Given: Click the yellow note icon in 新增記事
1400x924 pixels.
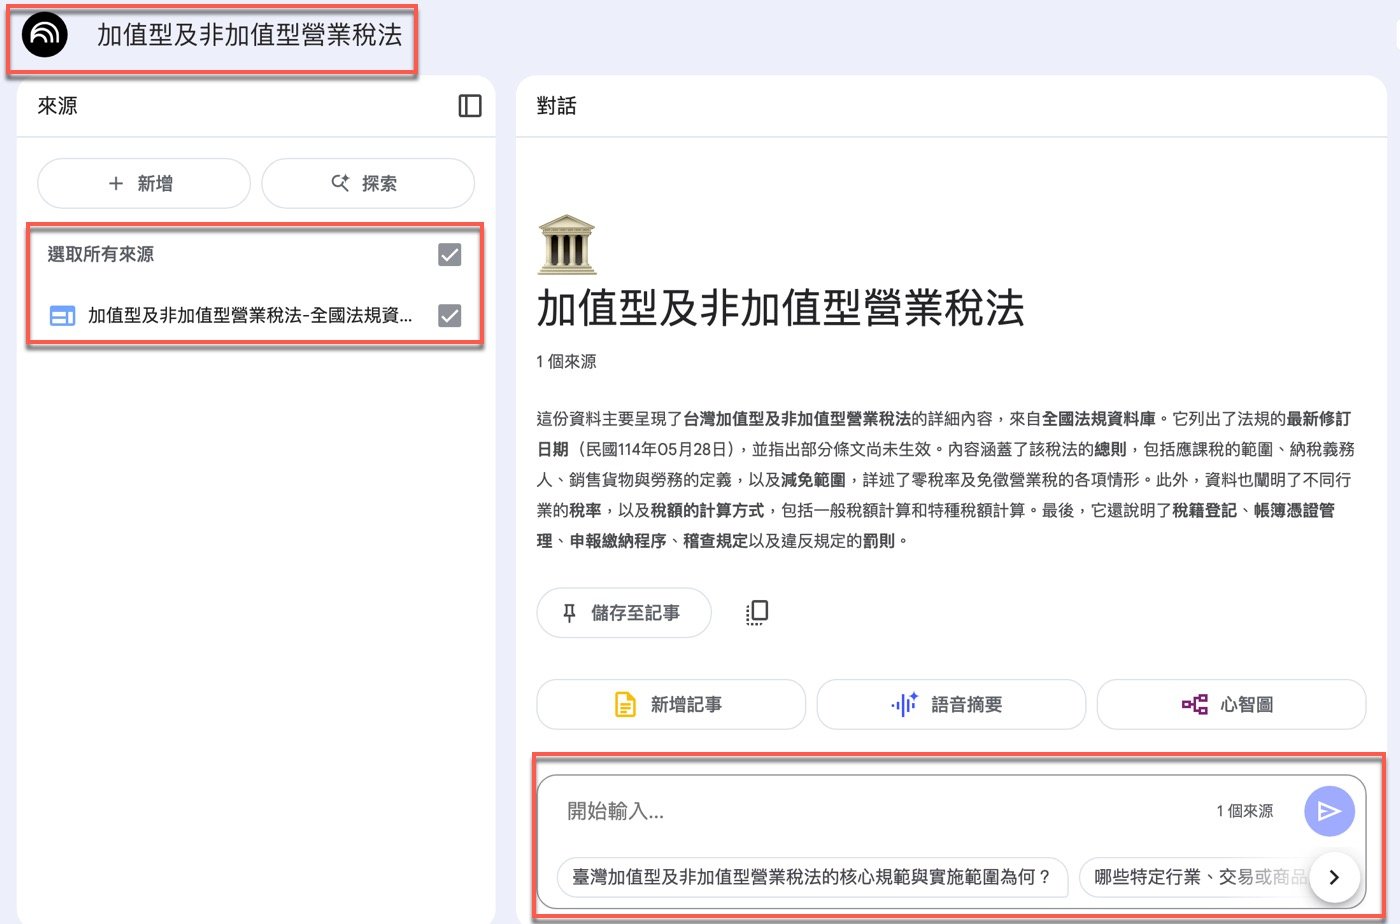Looking at the screenshot, I should (625, 705).
